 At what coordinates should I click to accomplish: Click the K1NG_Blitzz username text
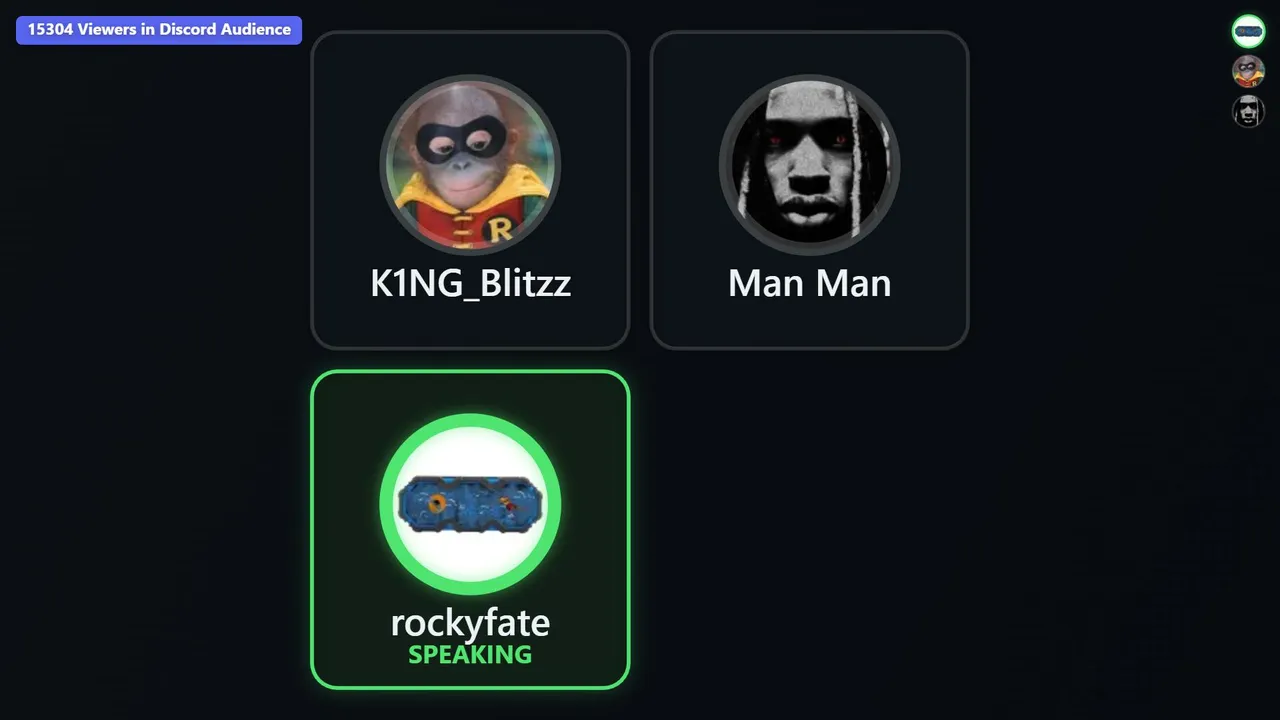coord(470,283)
